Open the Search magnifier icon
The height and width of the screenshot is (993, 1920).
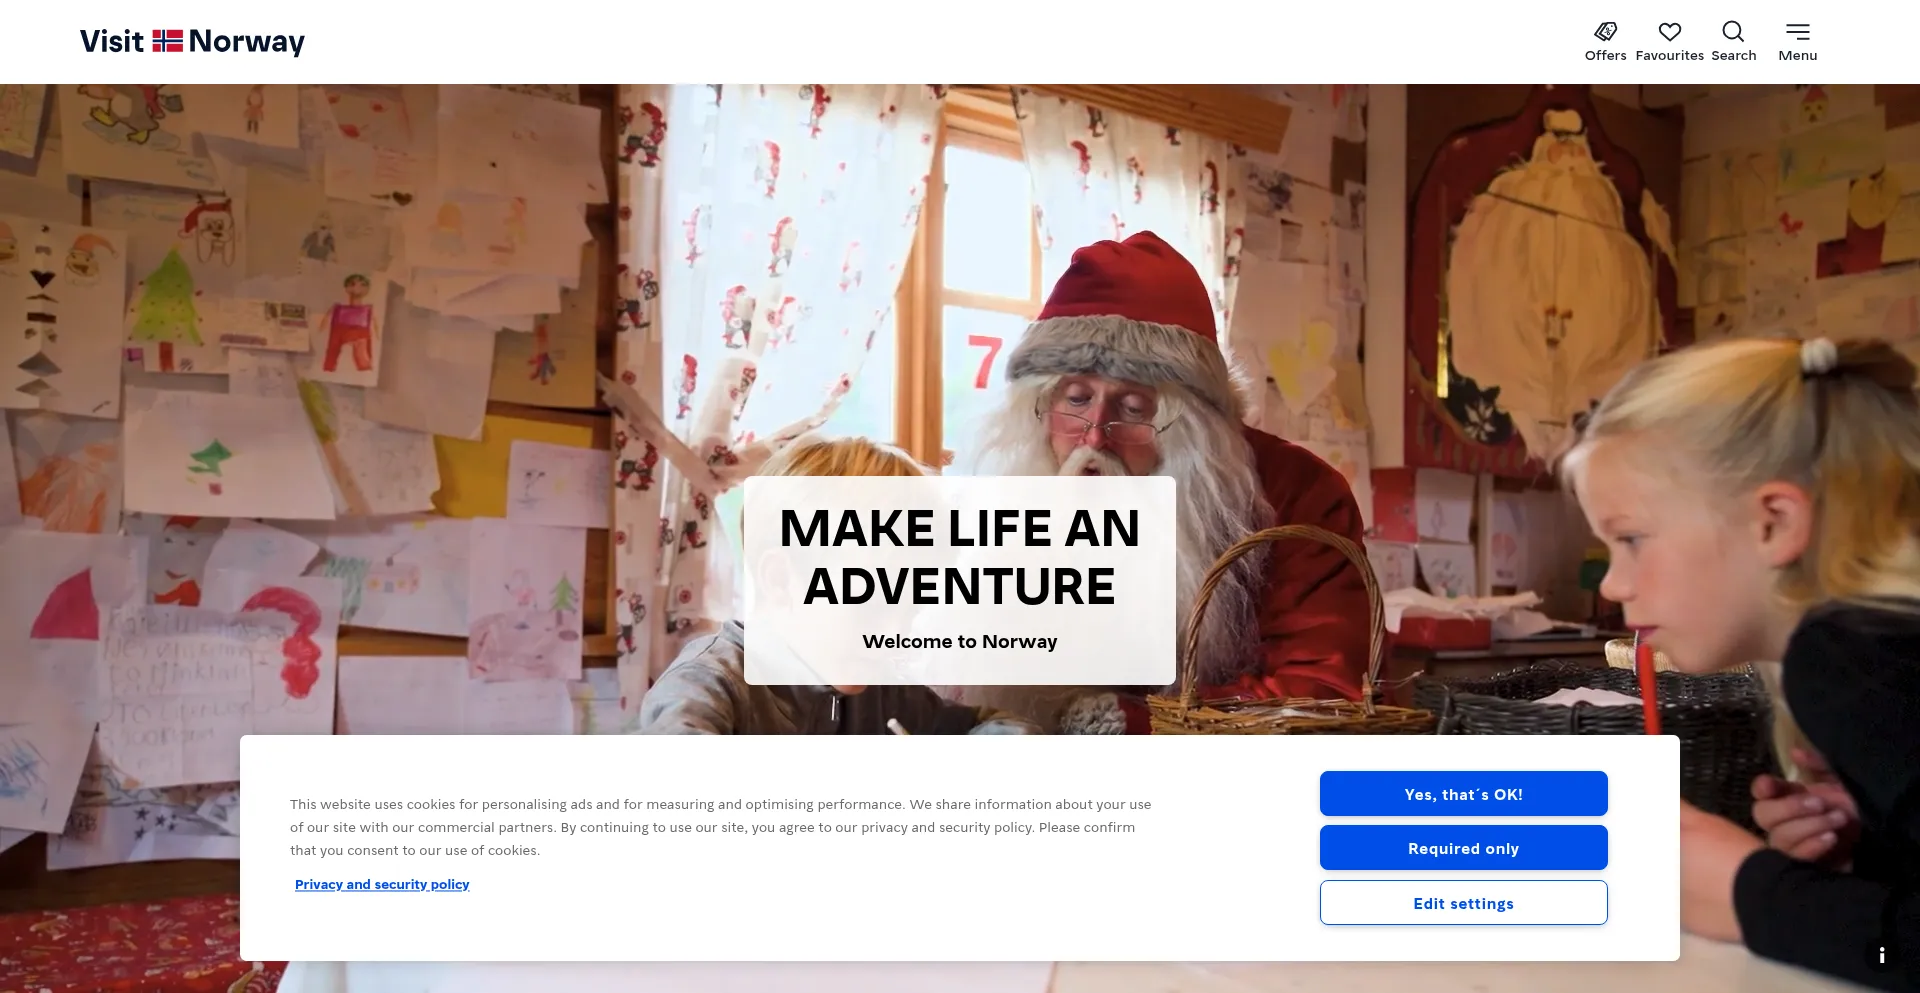tap(1733, 32)
